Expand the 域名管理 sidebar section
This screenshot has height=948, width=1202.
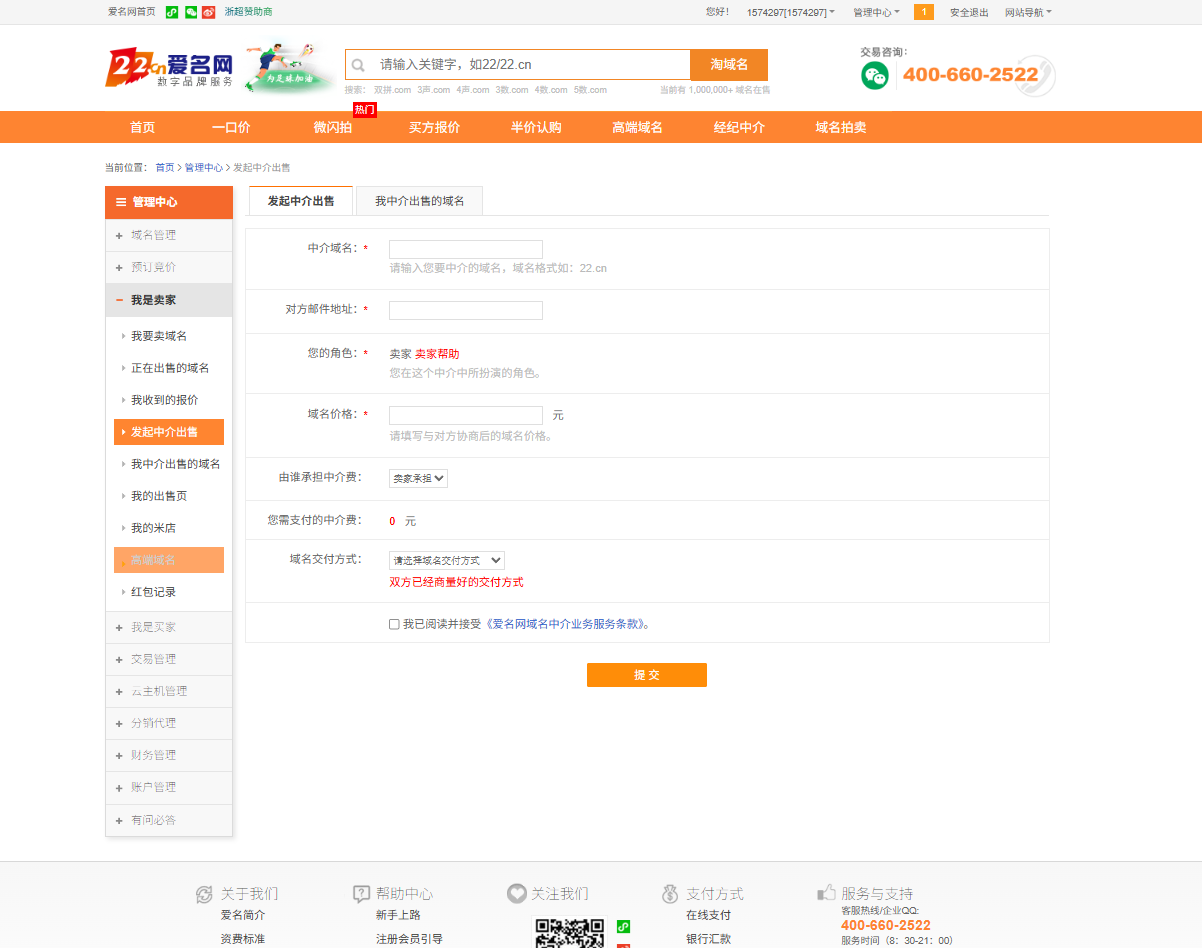(169, 235)
